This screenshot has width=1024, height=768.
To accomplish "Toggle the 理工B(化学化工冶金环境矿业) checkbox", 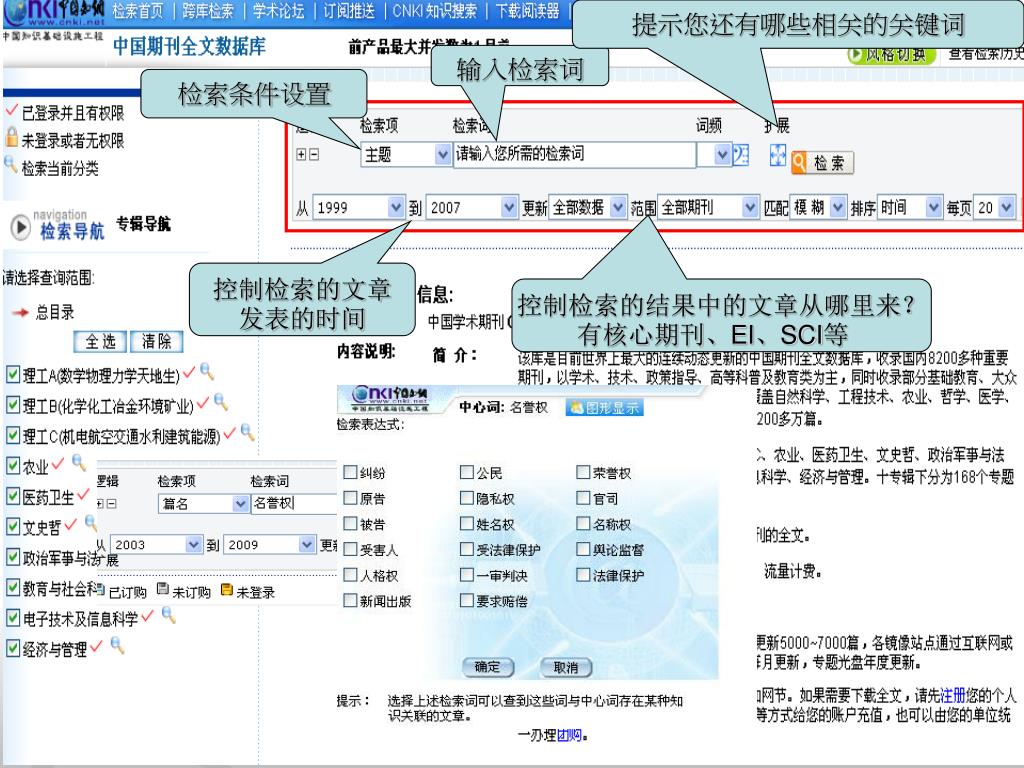I will 13,404.
